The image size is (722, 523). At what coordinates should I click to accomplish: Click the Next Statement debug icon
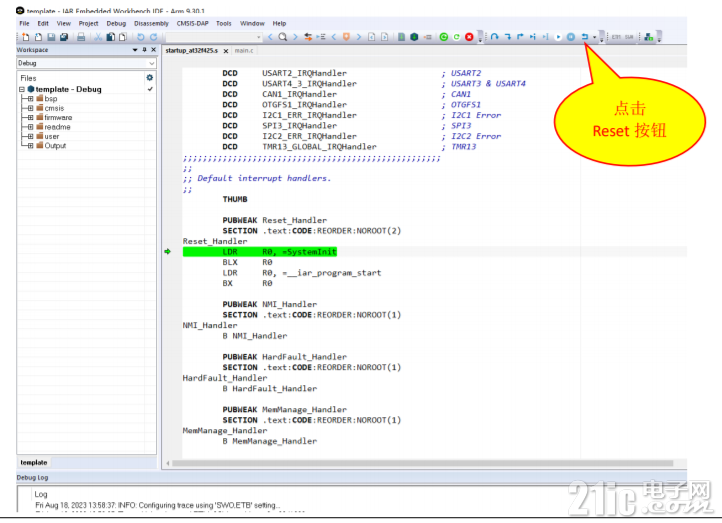pyautogui.click(x=533, y=37)
